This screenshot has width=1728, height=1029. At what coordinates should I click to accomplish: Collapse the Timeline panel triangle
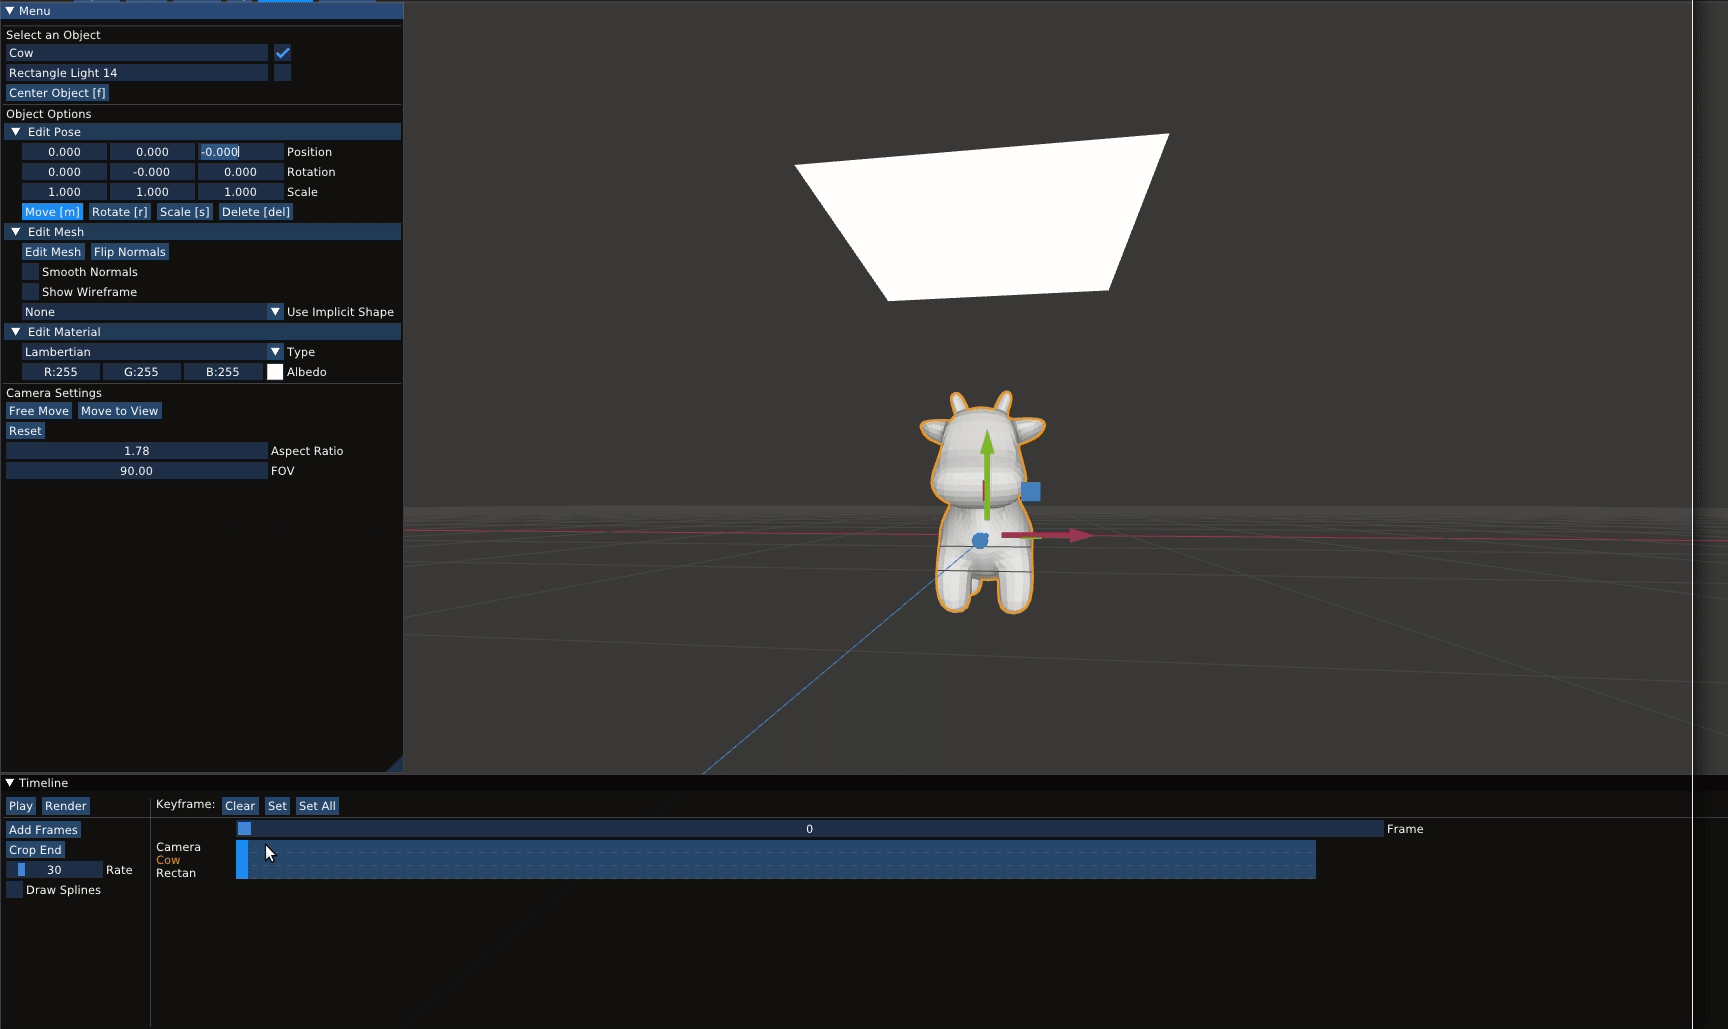pos(10,783)
